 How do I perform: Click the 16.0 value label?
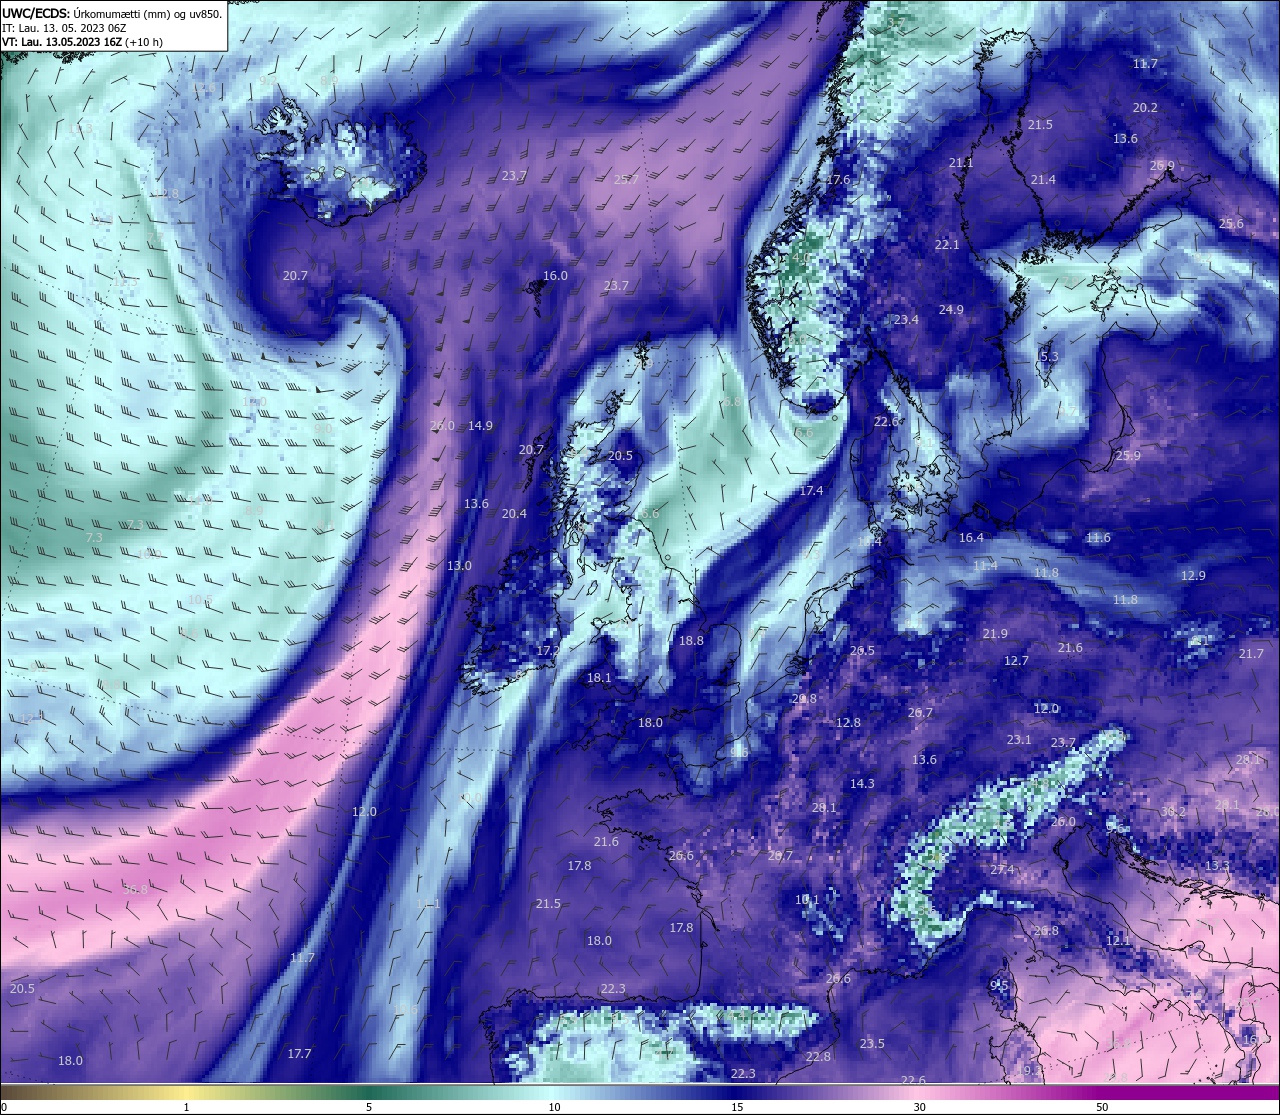coord(555,276)
